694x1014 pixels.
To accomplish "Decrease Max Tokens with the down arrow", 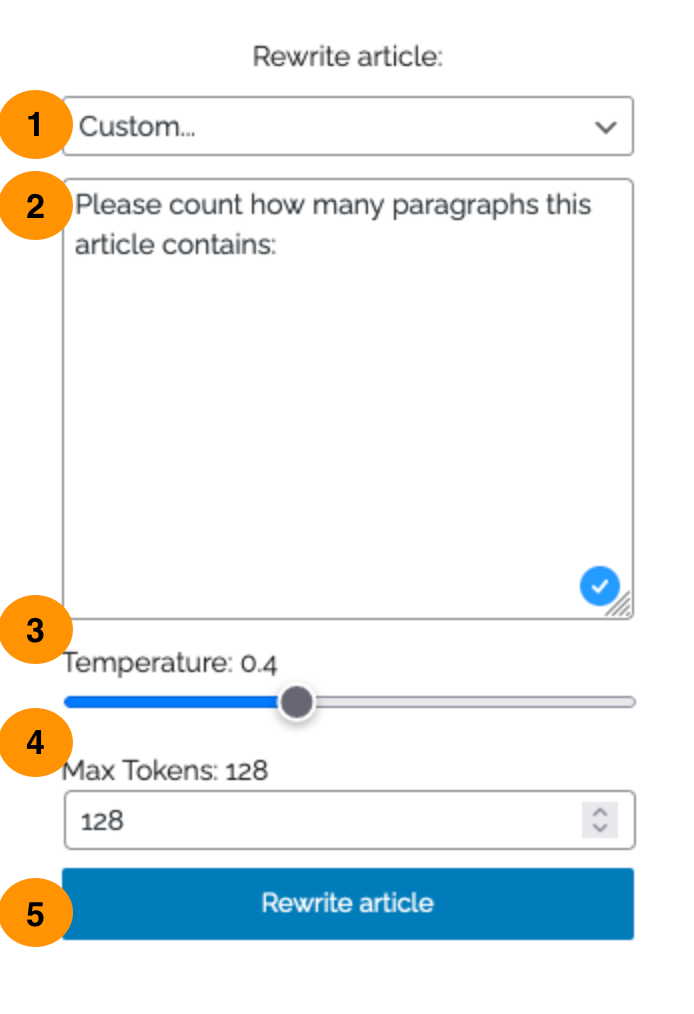I will (600, 828).
